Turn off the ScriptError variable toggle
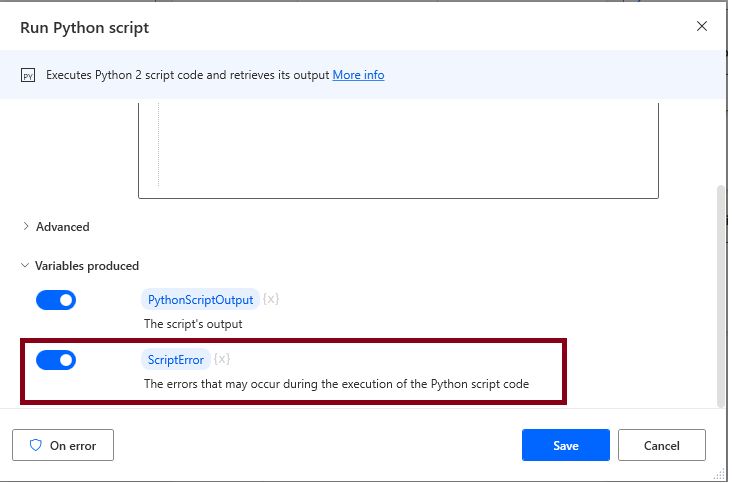The image size is (732, 483). tap(56, 360)
